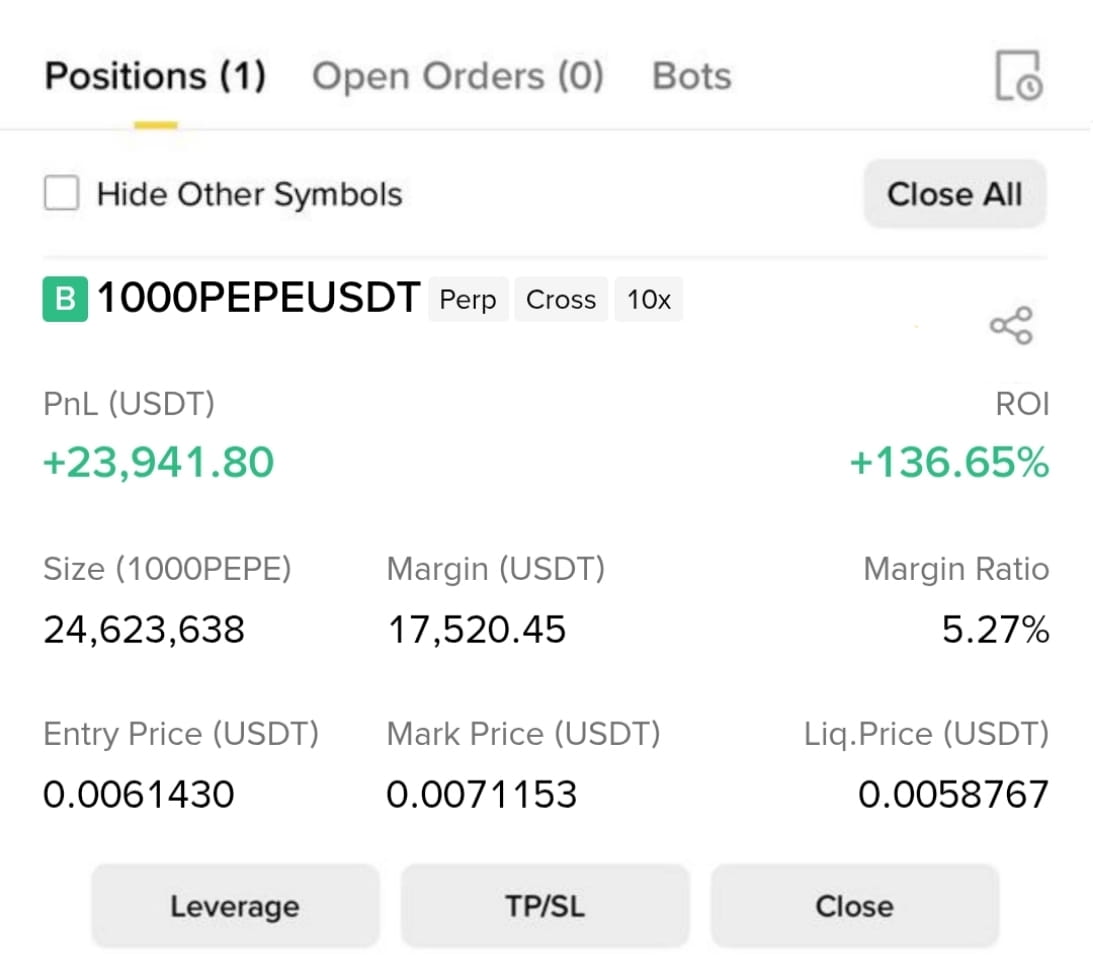Viewport: 1093px width, 968px height.
Task: Tap the +23,941.80 PnL value
Action: (x=158, y=462)
